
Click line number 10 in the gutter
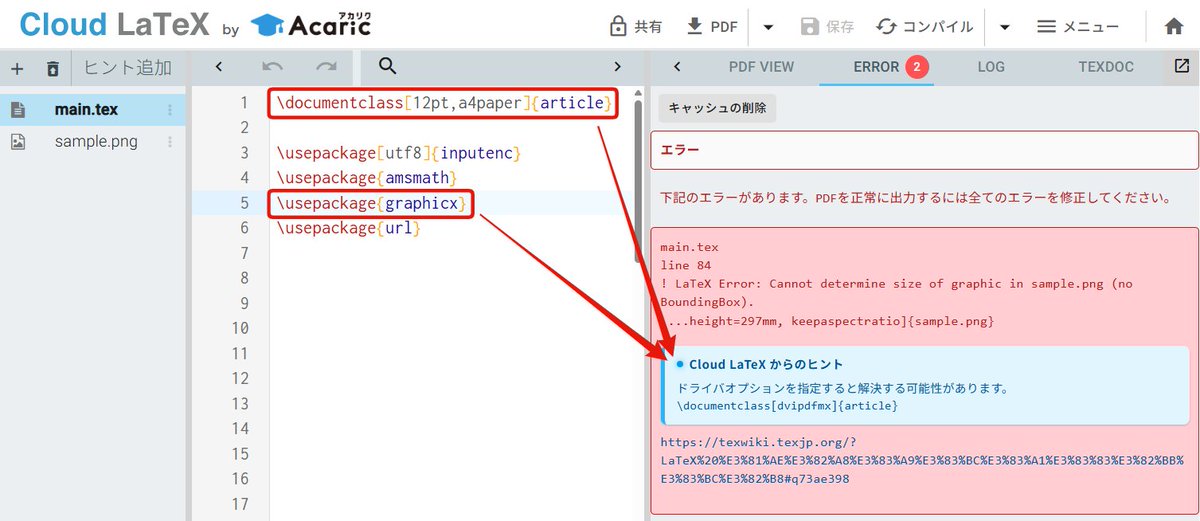point(238,328)
